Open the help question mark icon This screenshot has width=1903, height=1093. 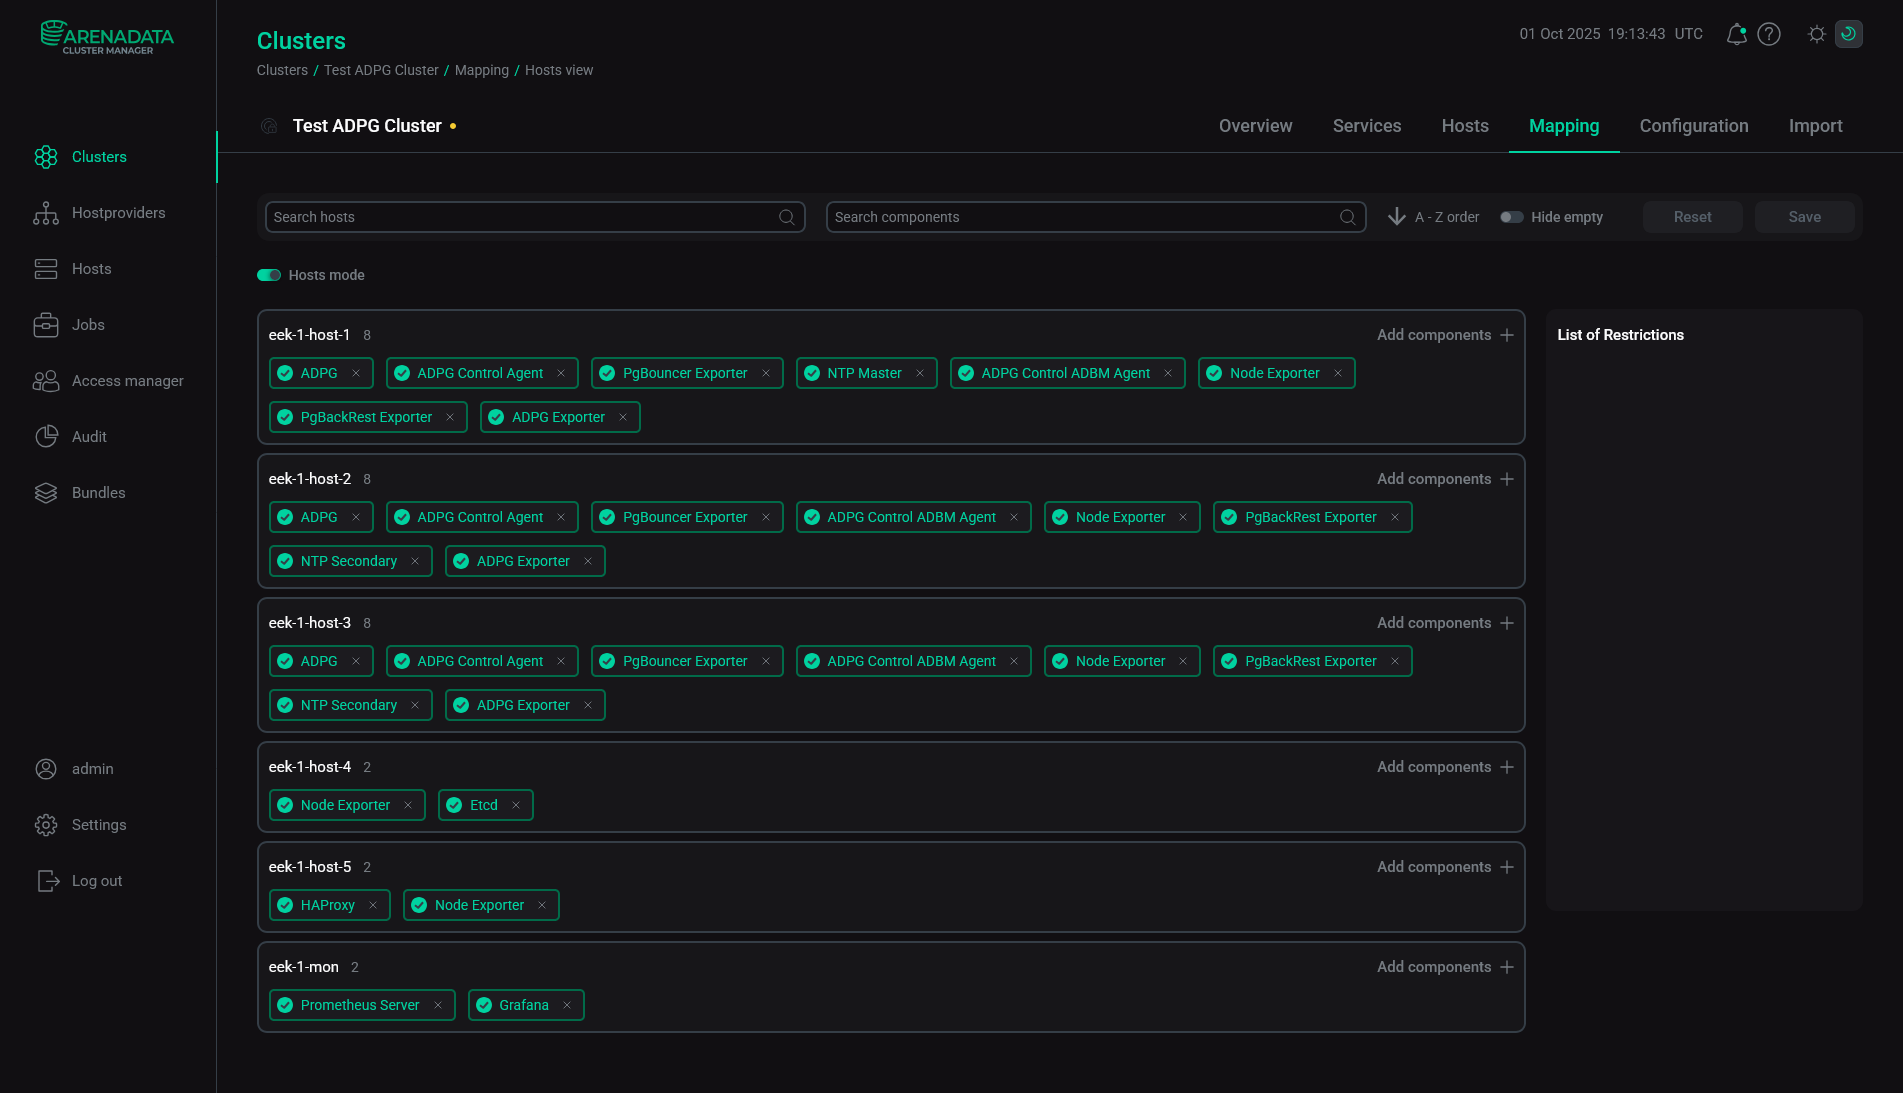[x=1769, y=33]
